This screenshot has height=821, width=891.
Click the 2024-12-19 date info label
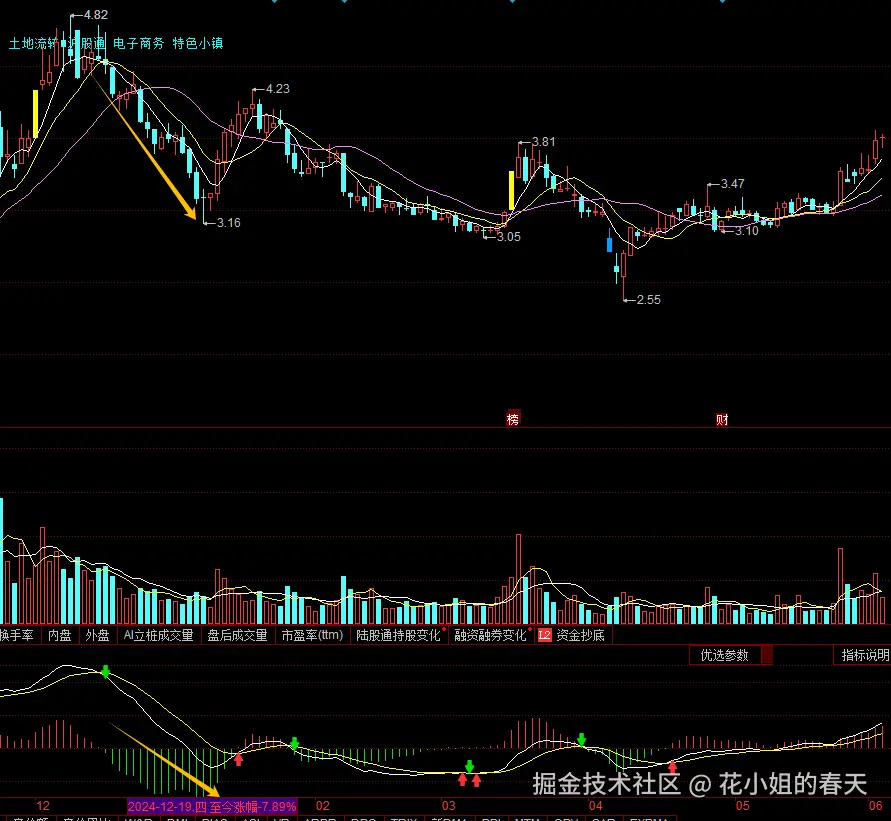click(212, 806)
